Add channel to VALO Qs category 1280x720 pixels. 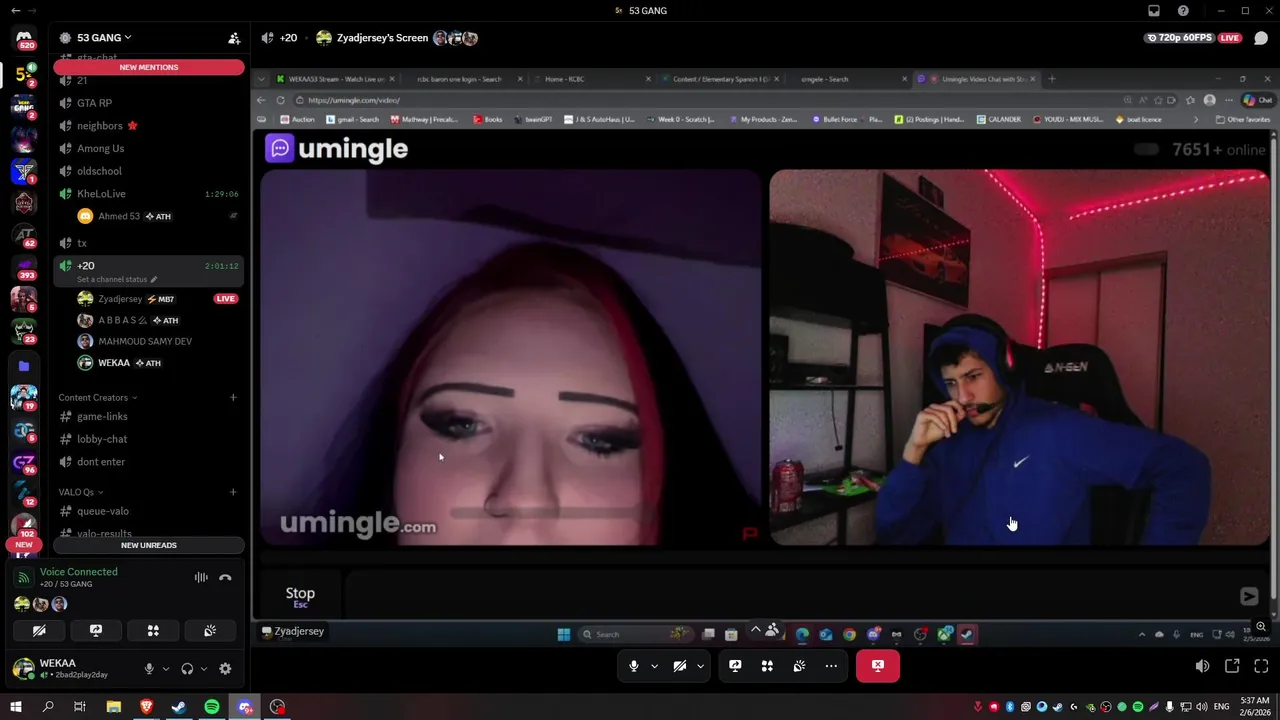click(233, 492)
